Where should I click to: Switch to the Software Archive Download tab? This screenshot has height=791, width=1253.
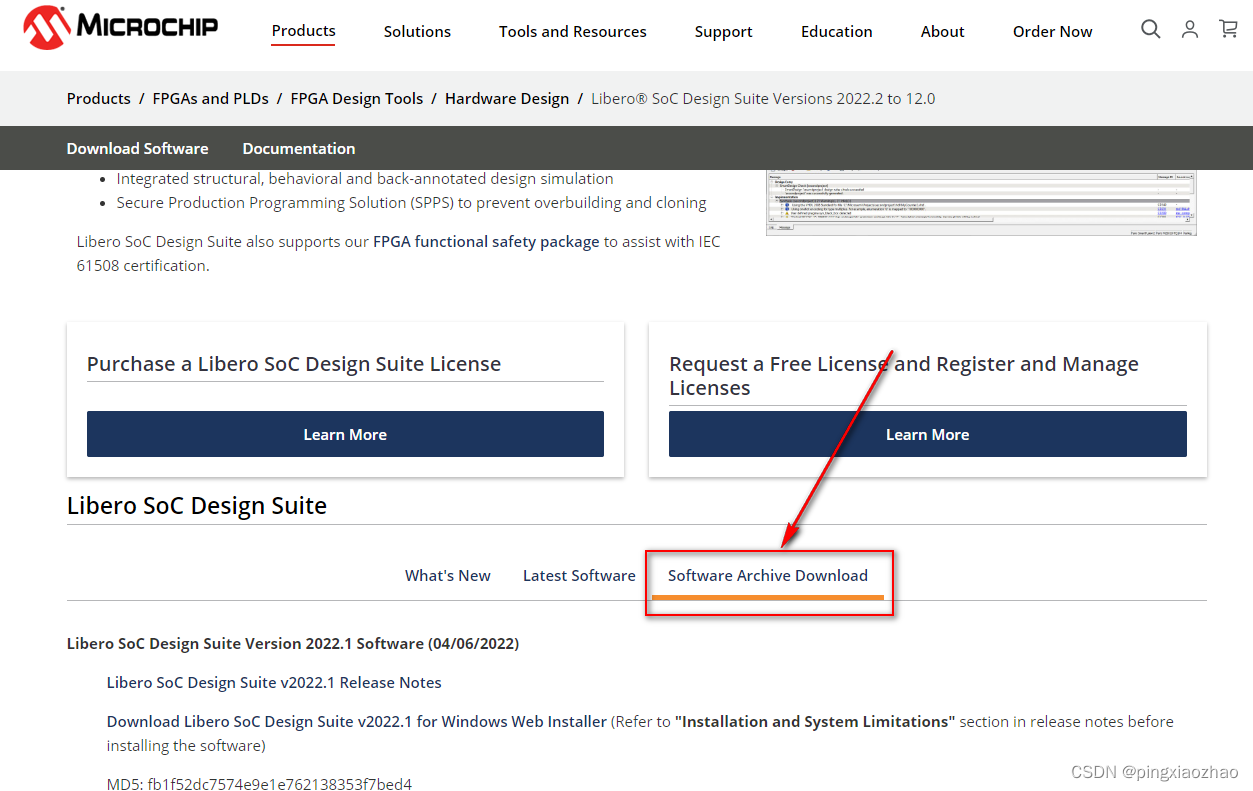tap(768, 575)
